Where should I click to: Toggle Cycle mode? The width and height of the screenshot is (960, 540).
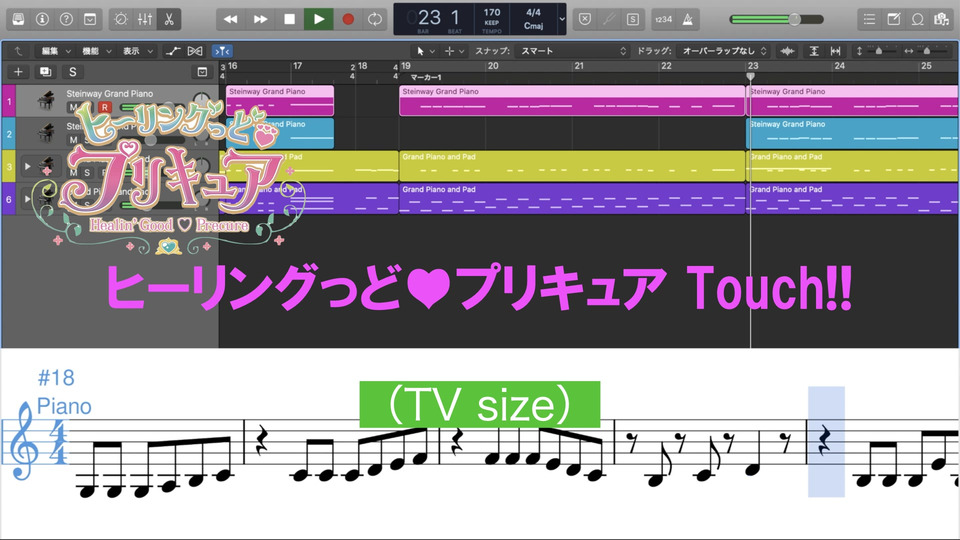click(x=375, y=20)
